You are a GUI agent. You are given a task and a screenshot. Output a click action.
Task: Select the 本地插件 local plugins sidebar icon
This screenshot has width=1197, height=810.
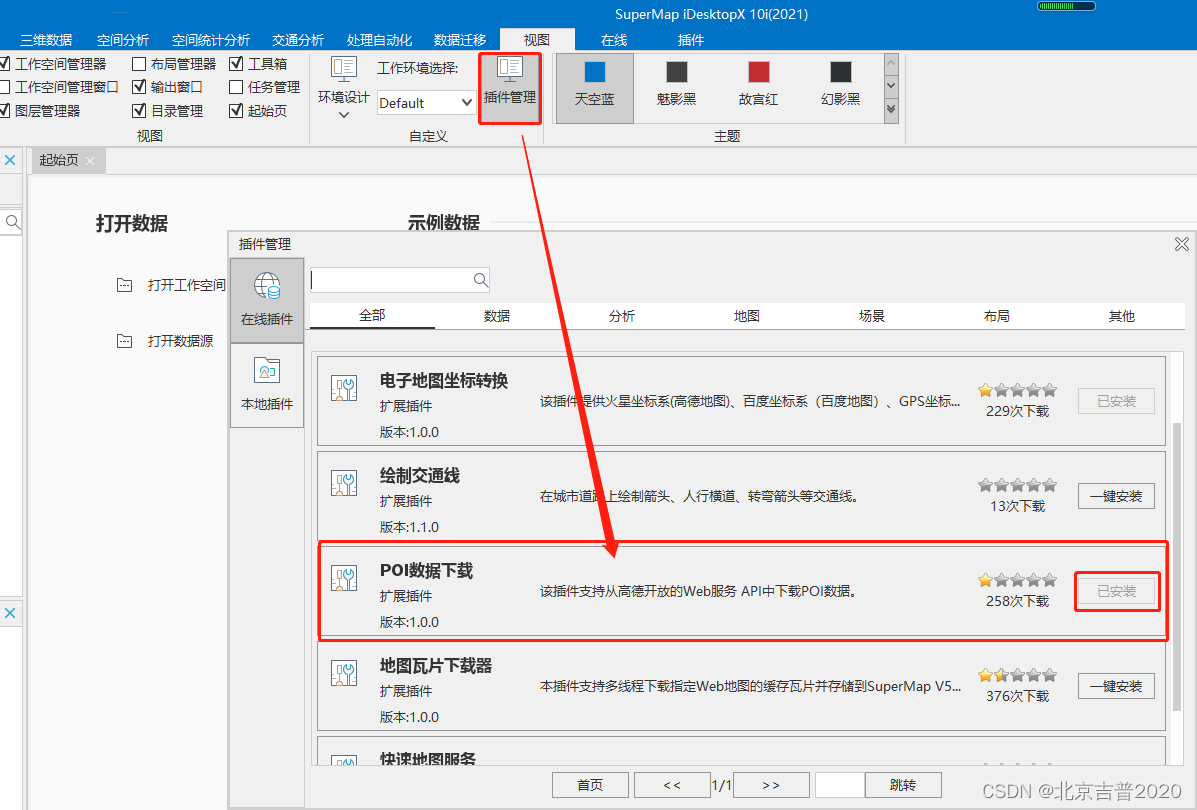tap(267, 371)
